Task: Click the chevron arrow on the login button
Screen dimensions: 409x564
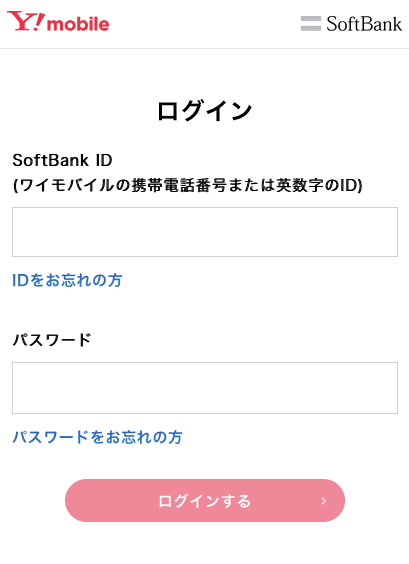Action: [x=323, y=501]
